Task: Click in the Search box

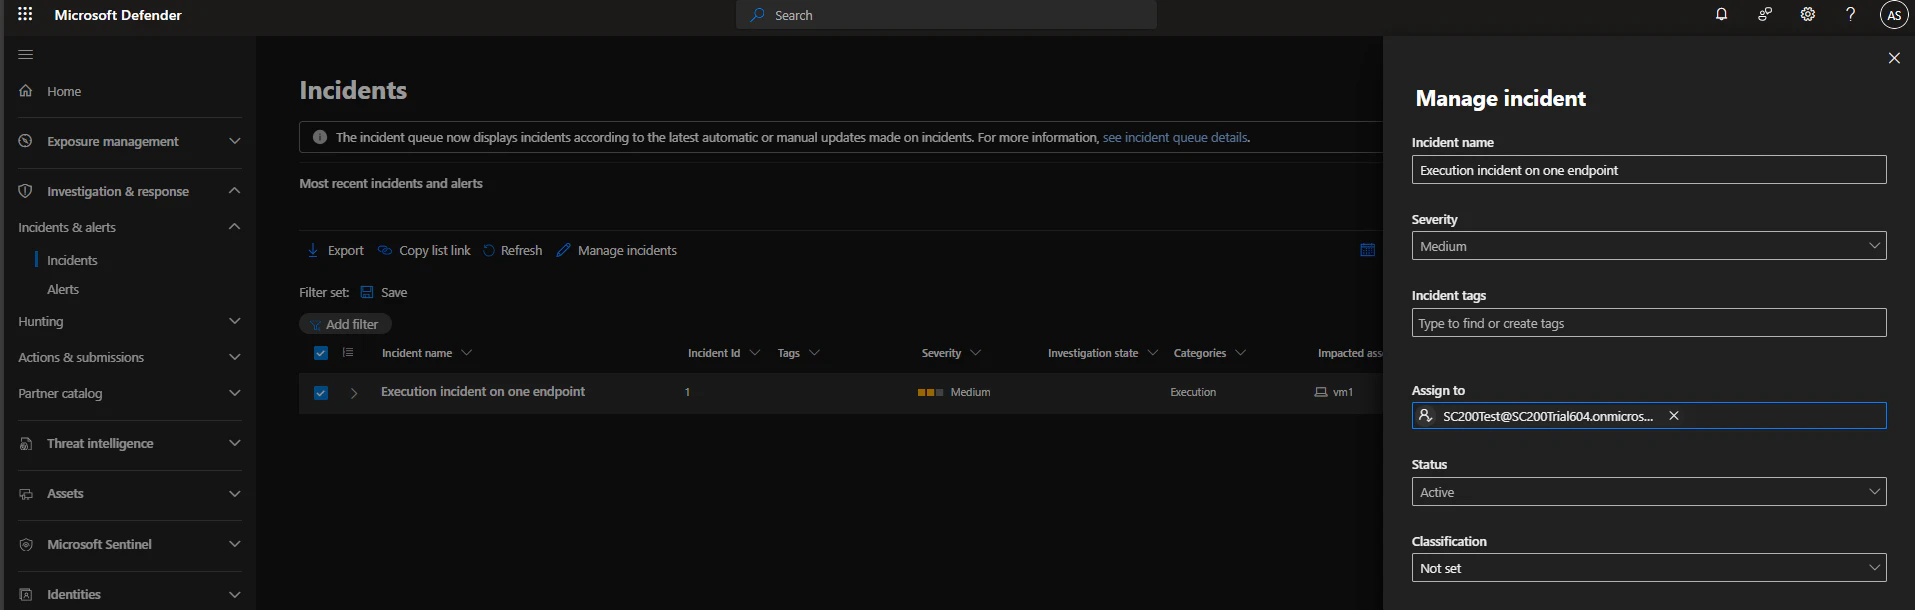Action: [x=946, y=15]
